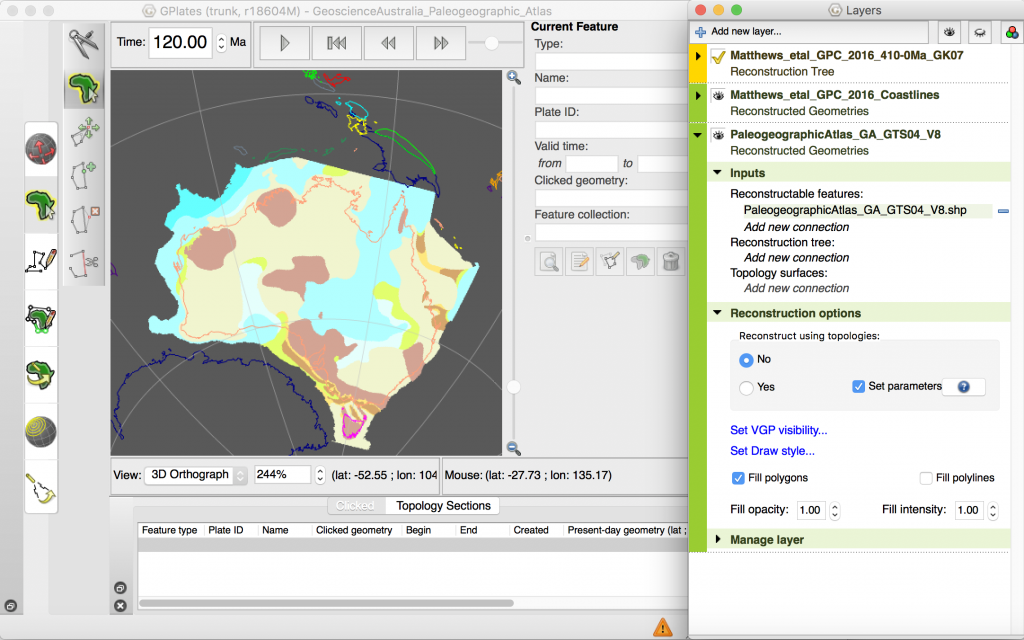Select the Drag Globe navigation tool

41,150
